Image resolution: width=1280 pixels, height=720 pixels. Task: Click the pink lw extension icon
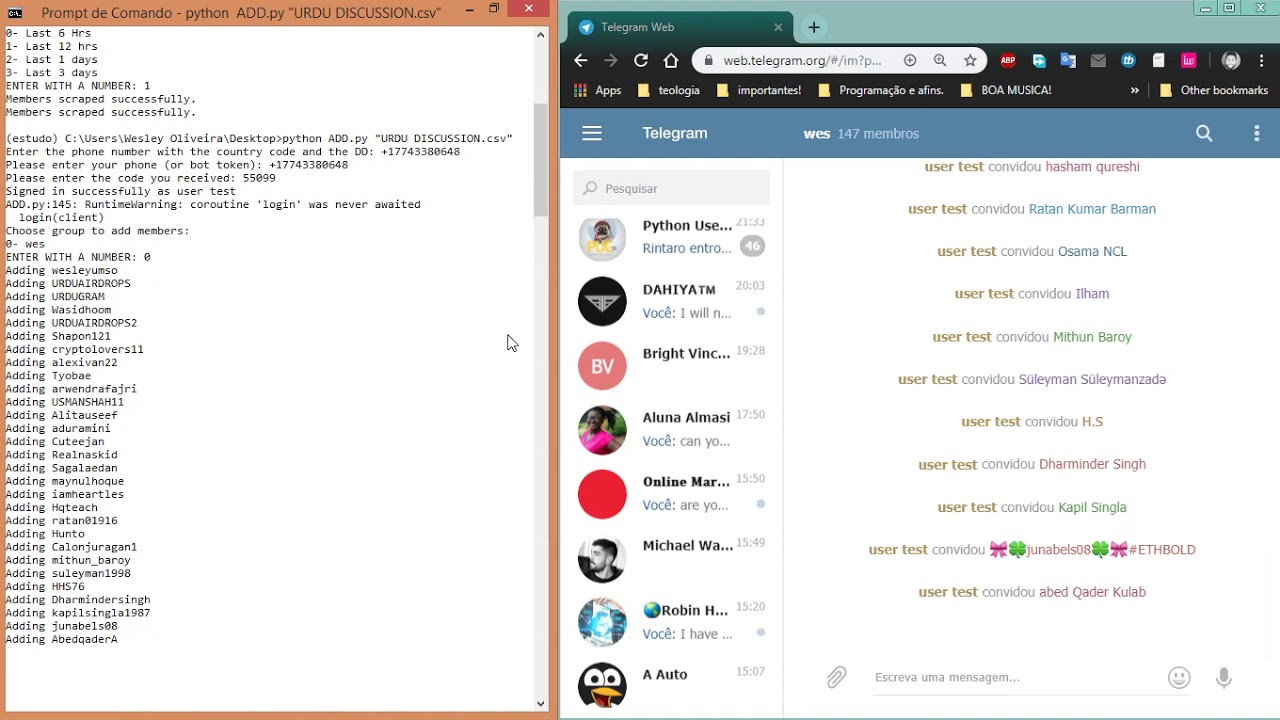click(1189, 60)
